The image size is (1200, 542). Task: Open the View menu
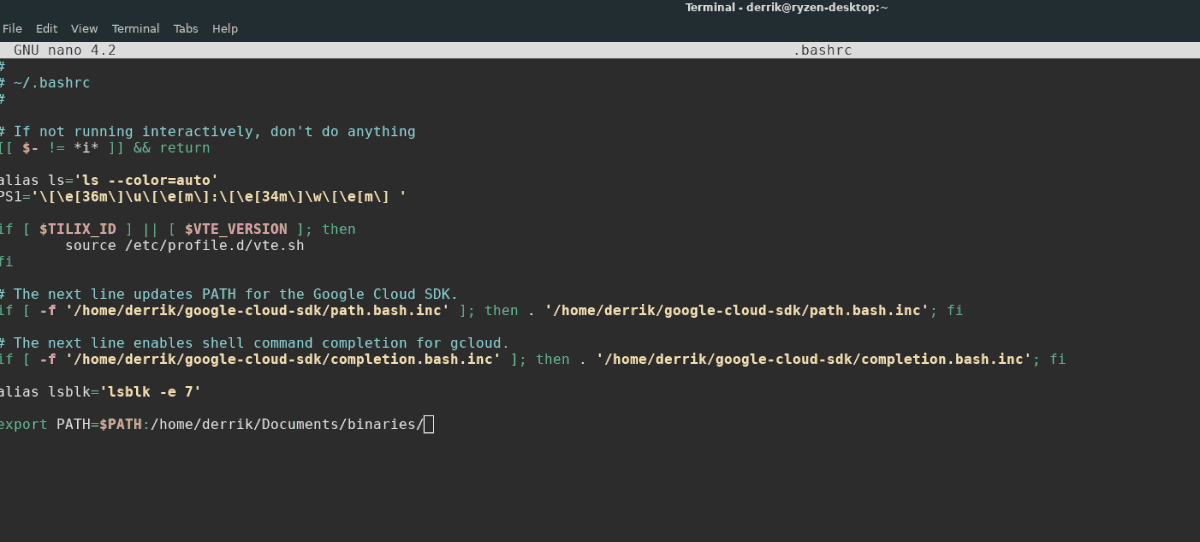pyautogui.click(x=84, y=29)
